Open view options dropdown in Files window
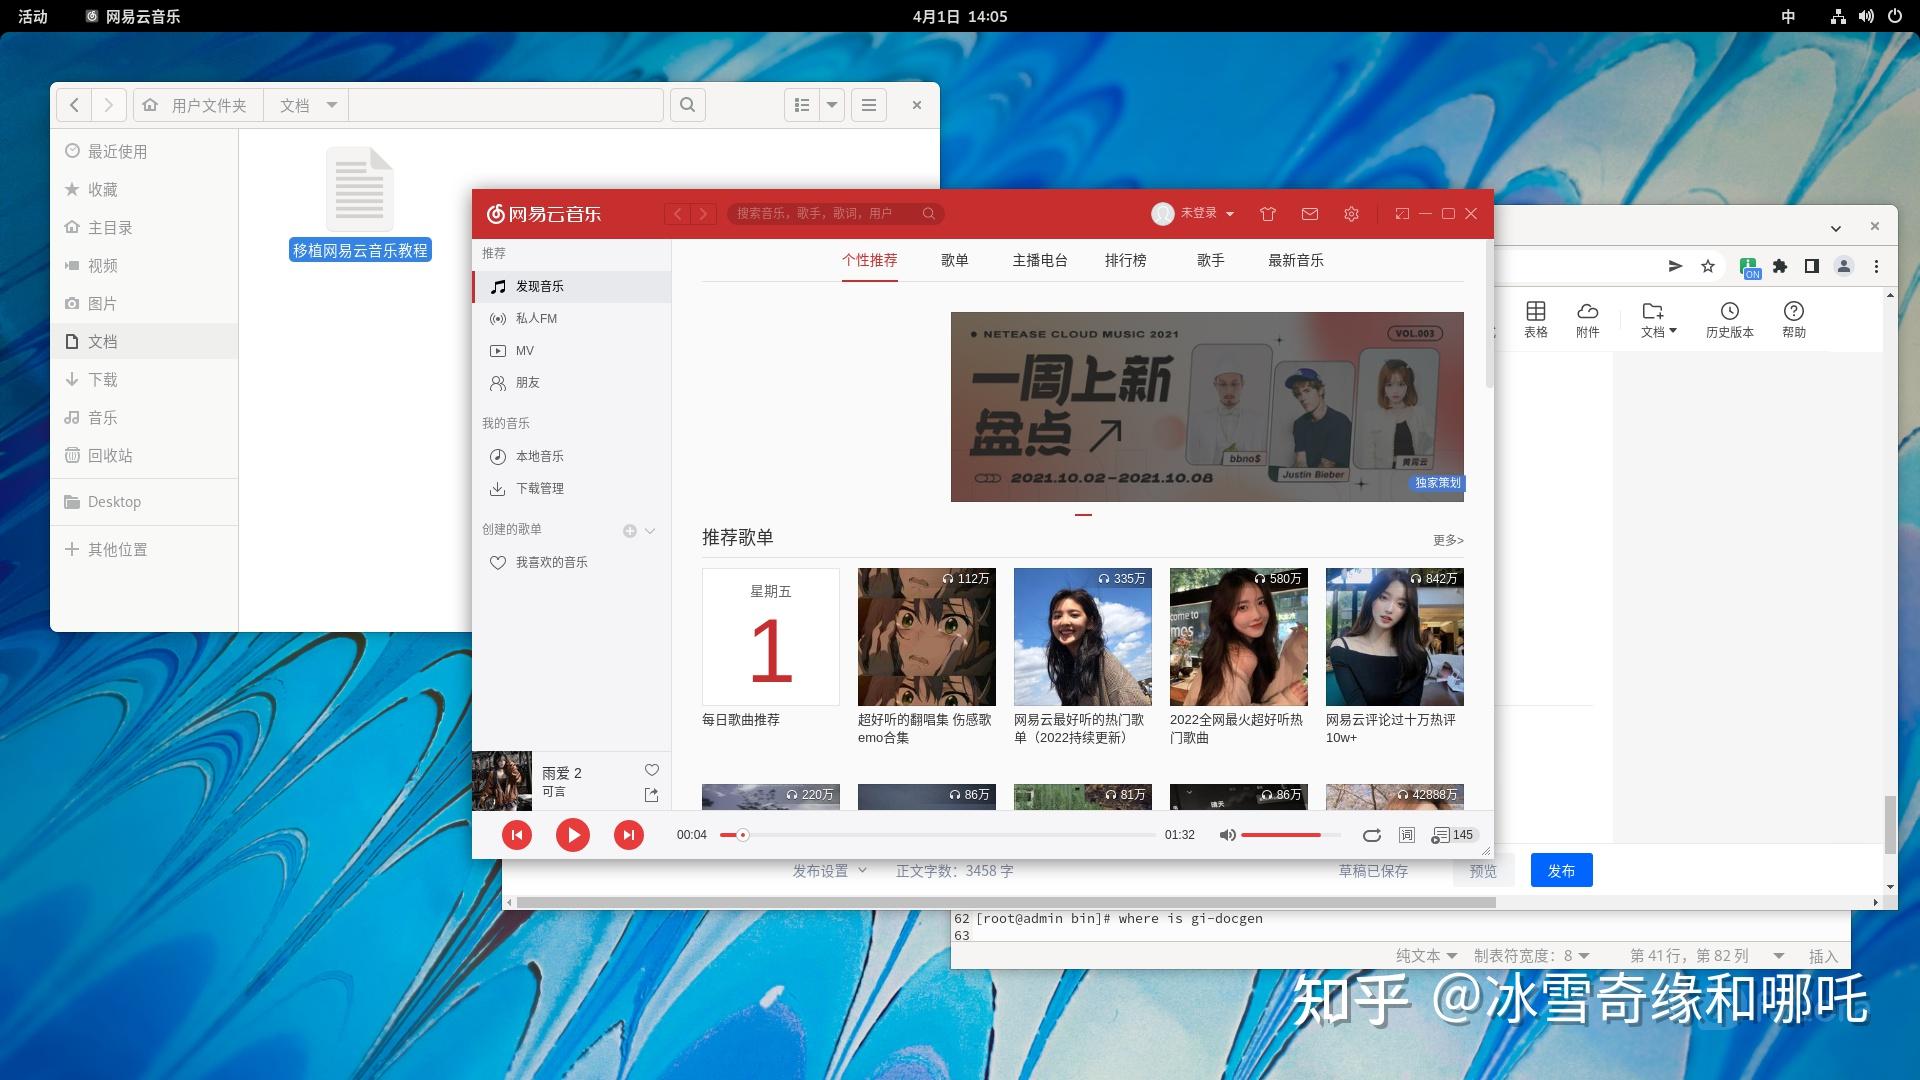 click(832, 105)
